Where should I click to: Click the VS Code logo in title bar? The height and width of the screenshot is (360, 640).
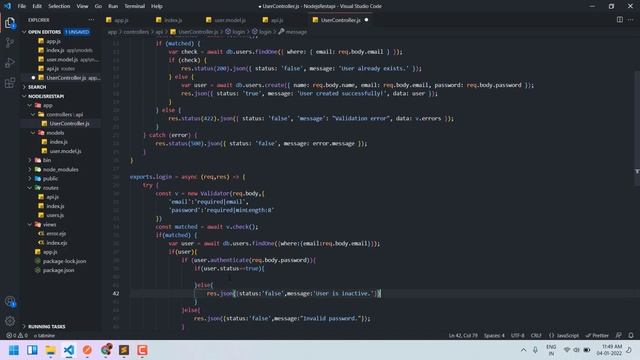click(x=7, y=6)
